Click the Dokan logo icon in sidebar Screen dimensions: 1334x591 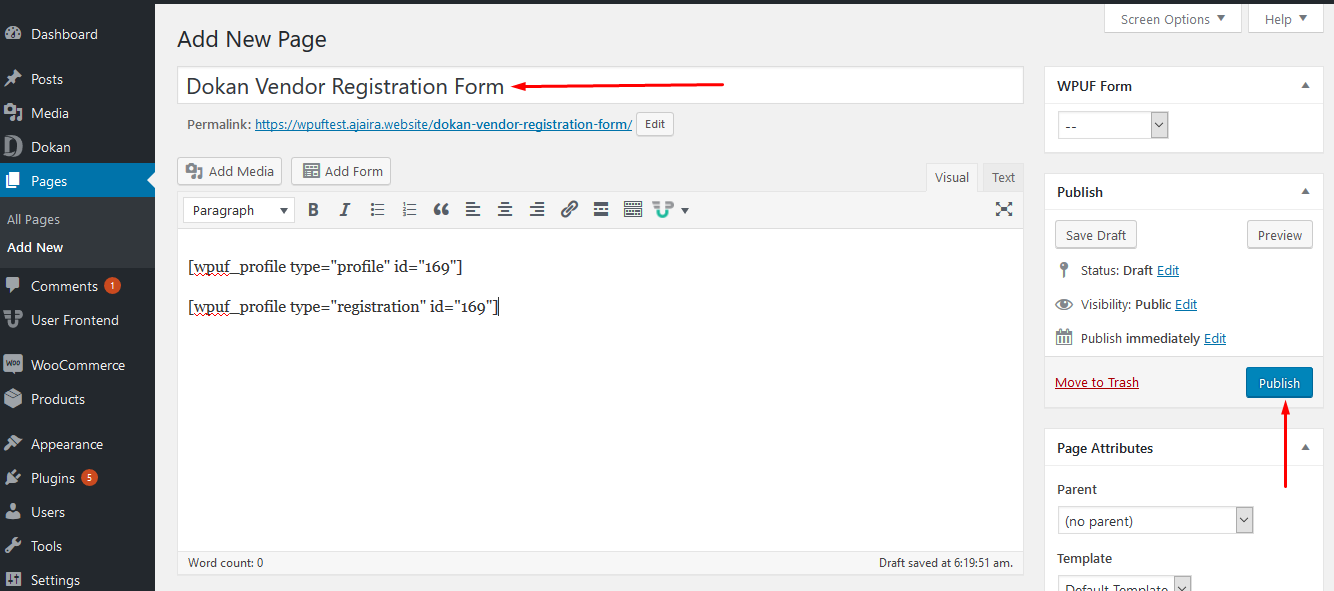[13, 147]
